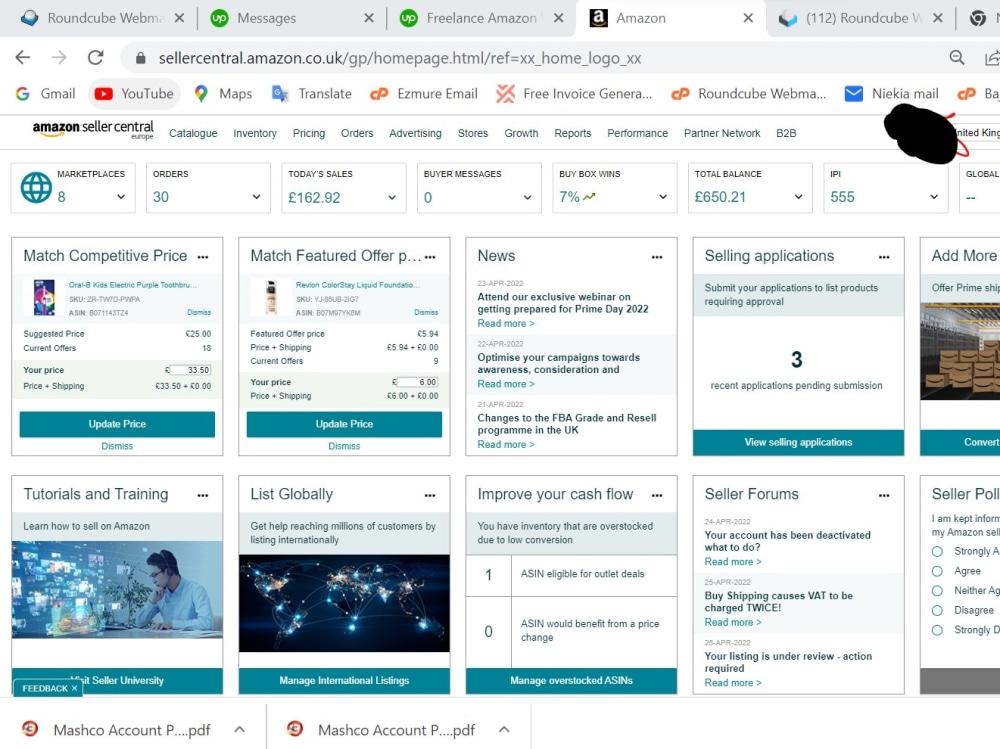Expand the IPI dropdown

click(x=934, y=197)
